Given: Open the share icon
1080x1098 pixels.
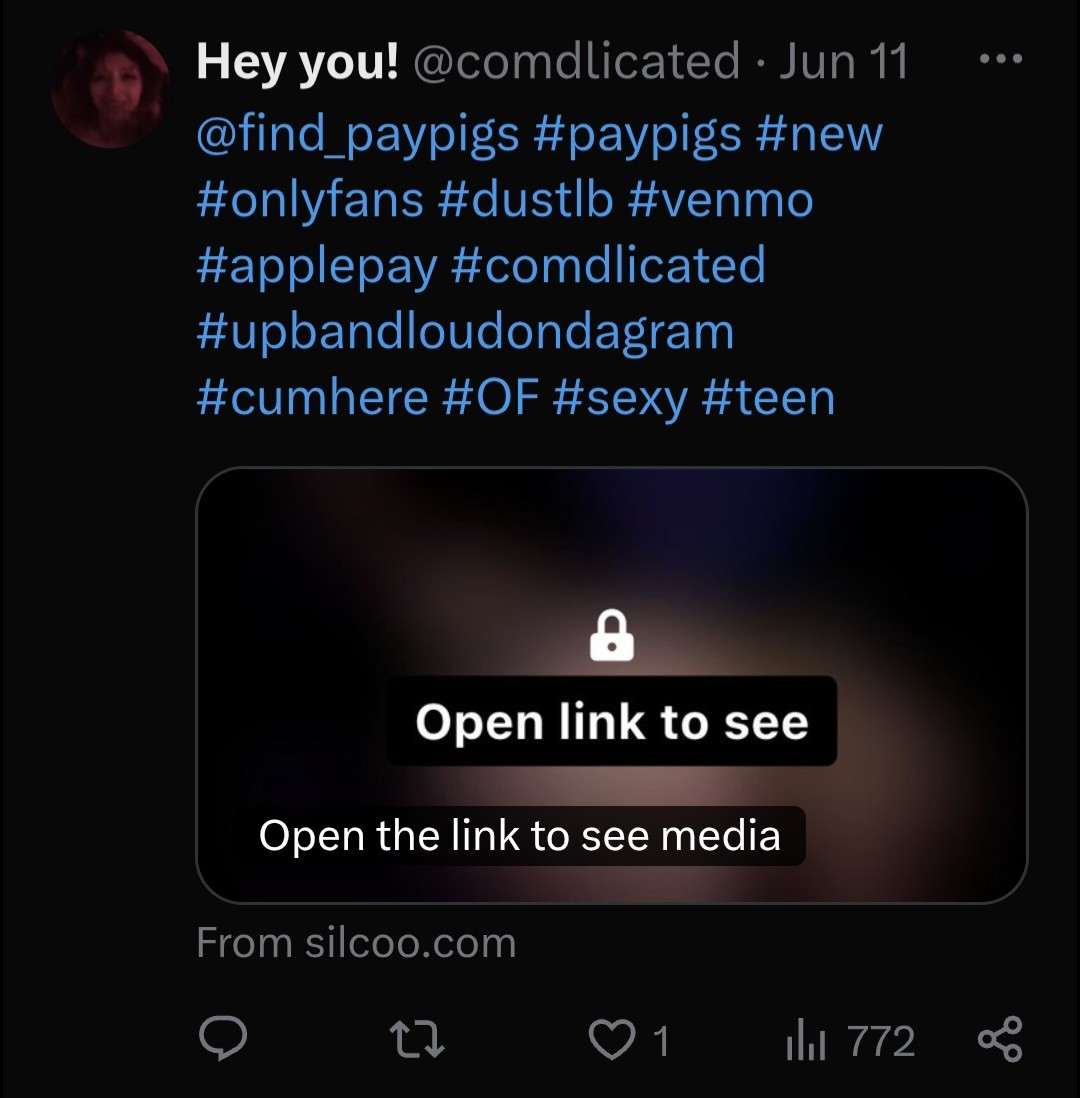Looking at the screenshot, I should point(1000,1039).
